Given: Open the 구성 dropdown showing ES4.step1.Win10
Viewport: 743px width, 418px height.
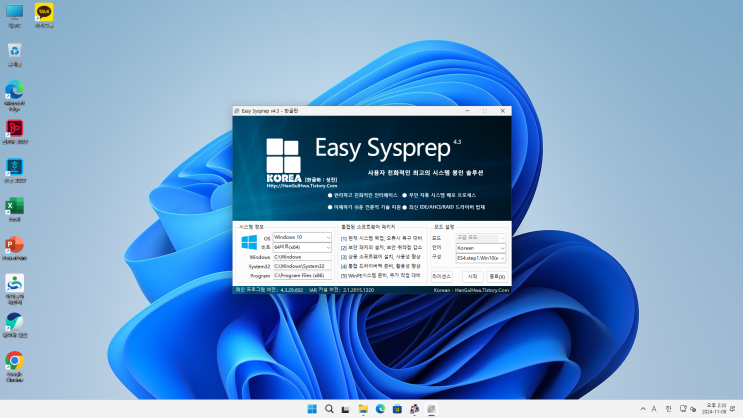Looking at the screenshot, I should coord(480,258).
